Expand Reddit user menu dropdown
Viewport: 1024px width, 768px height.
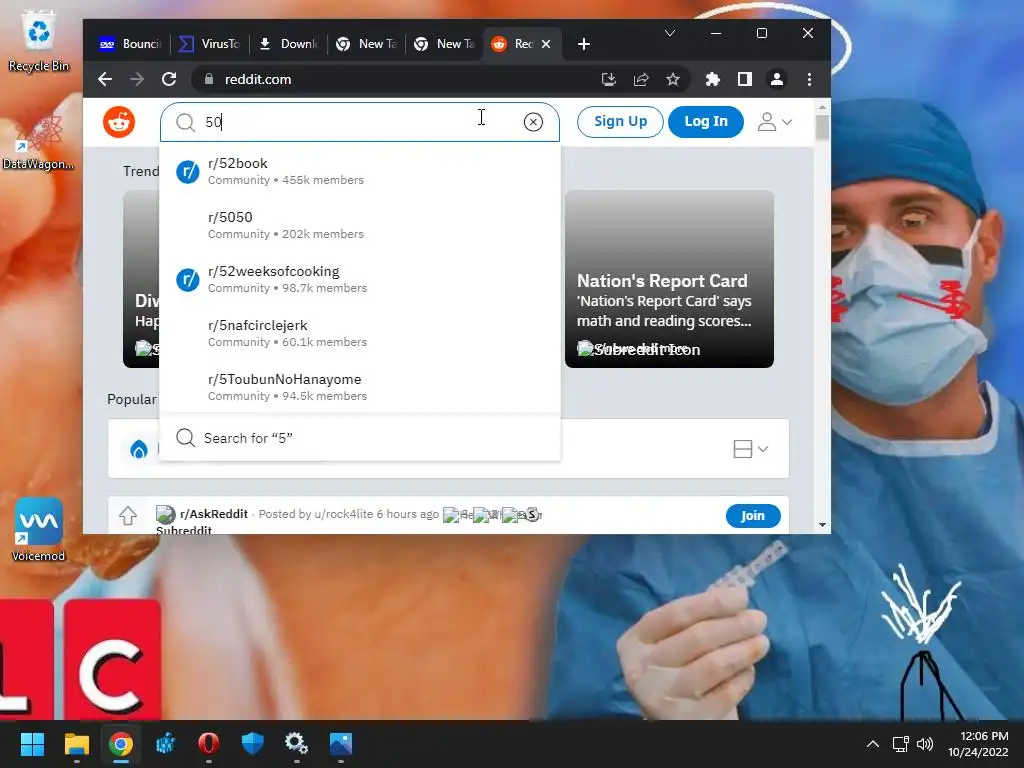click(775, 121)
